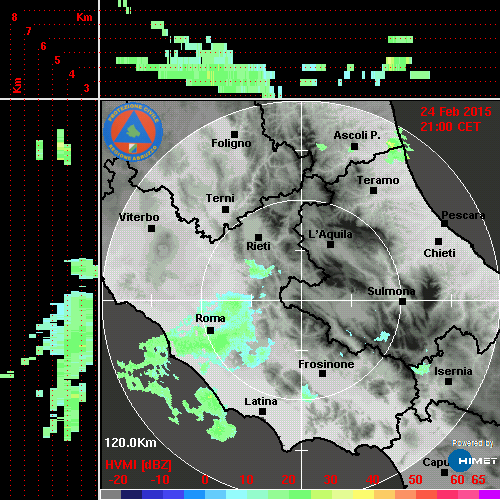Click the '3' height axis label
500x500 pixels.
[x=87, y=88]
